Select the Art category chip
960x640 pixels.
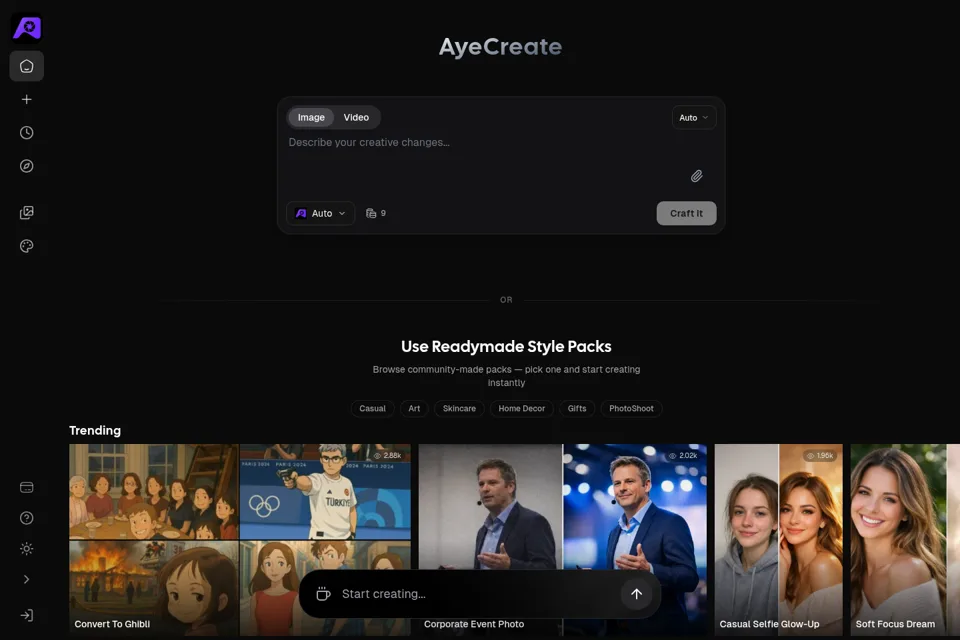click(414, 408)
